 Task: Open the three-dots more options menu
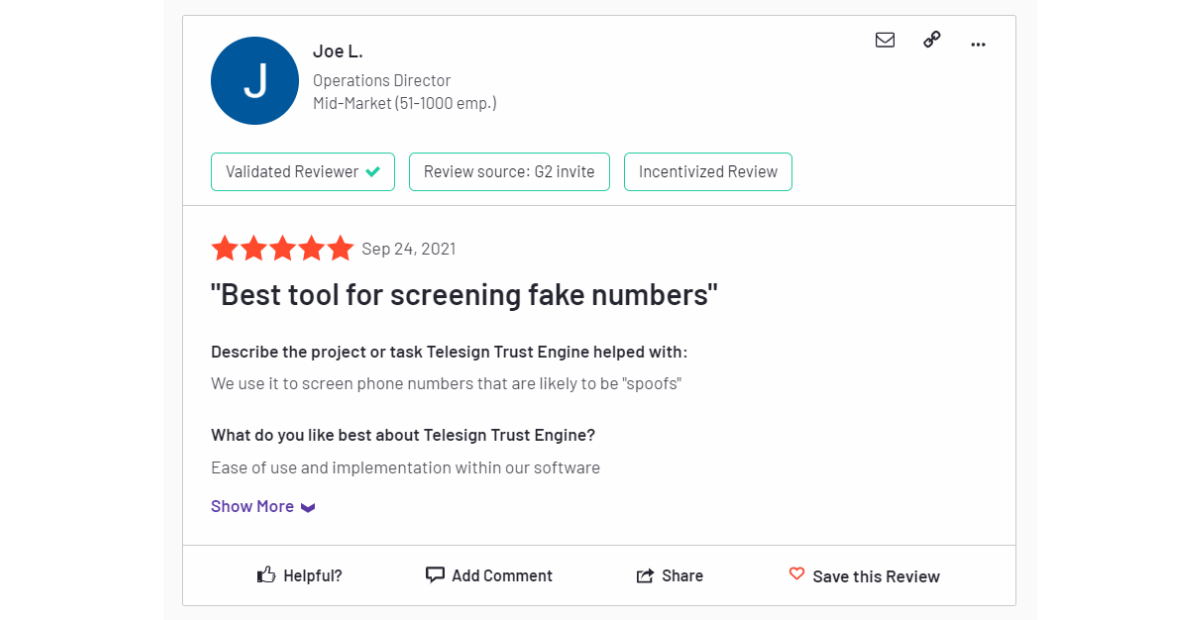[x=978, y=44]
